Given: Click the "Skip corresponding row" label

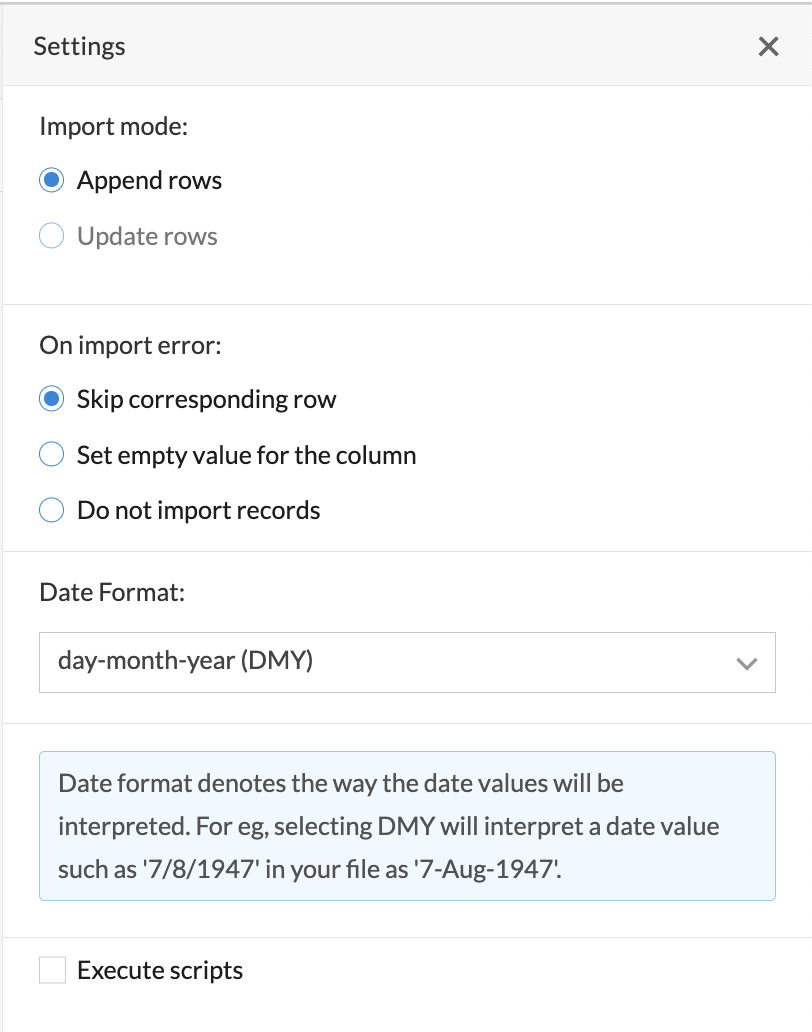Looking at the screenshot, I should pos(206,400).
